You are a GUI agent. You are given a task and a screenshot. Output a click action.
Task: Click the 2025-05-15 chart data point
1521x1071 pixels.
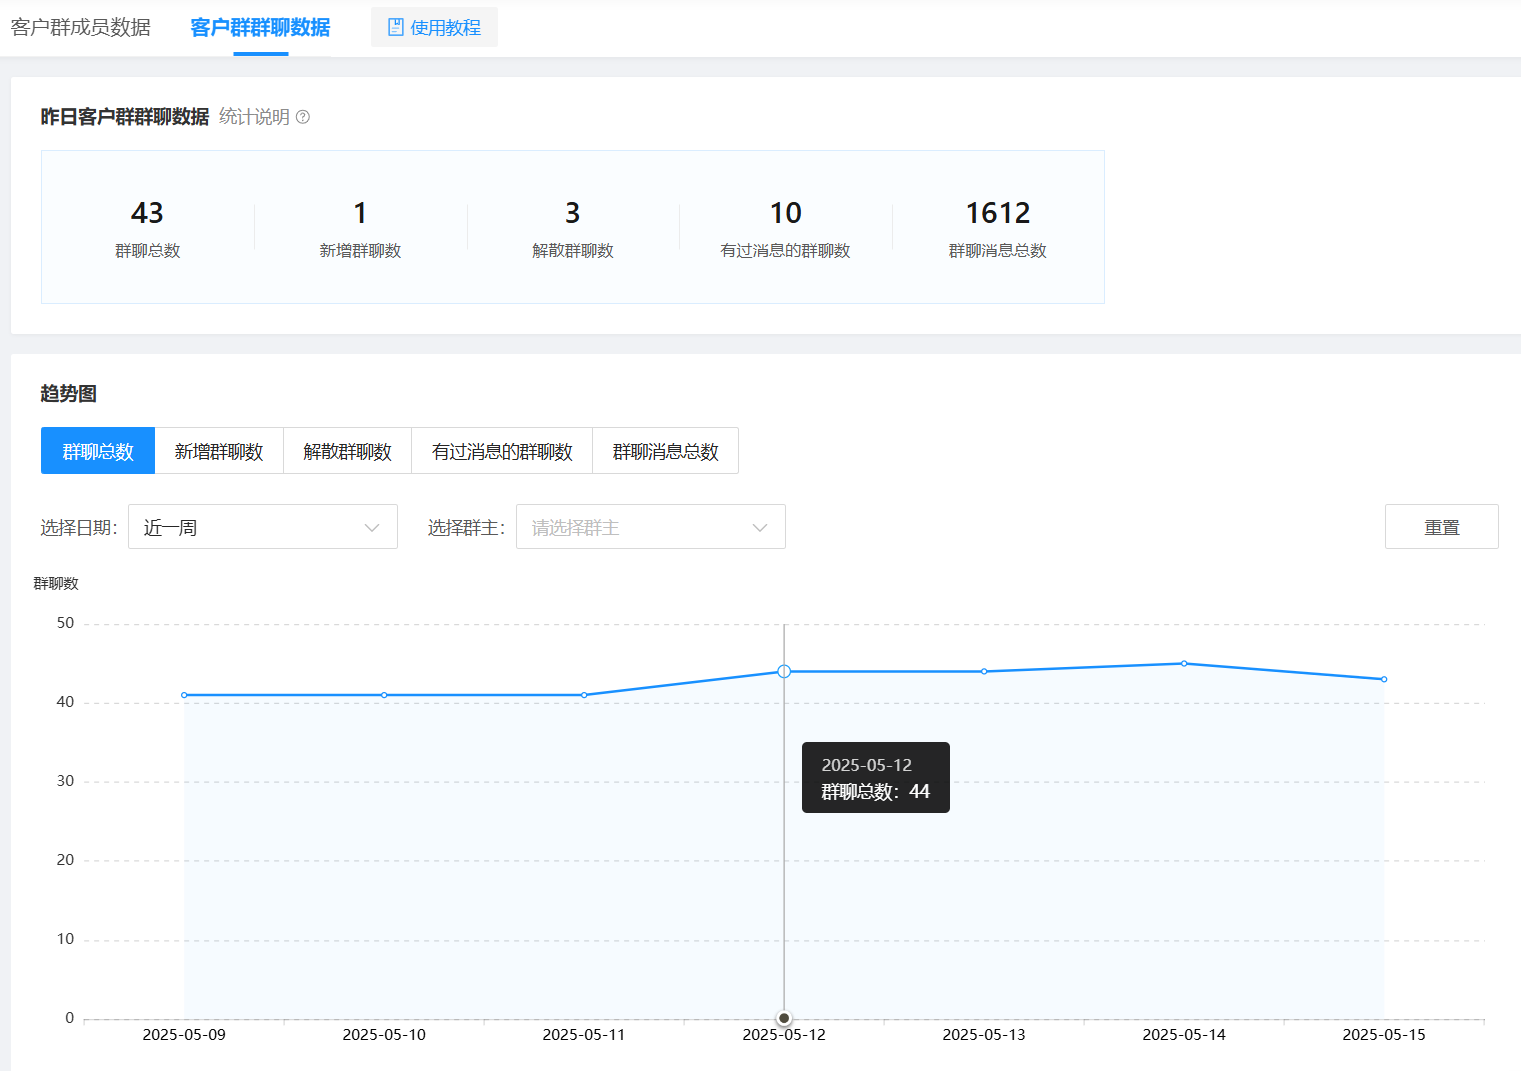1384,679
